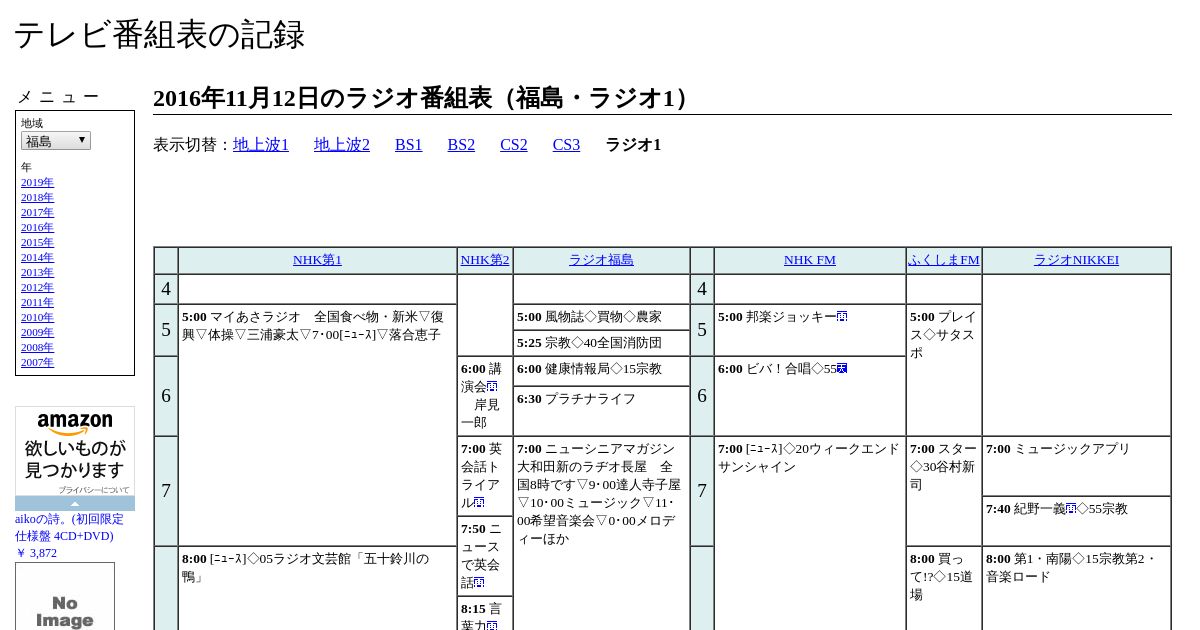The width and height of the screenshot is (1200, 630).
Task: Open the 2014年 year link
Action: tap(37, 257)
